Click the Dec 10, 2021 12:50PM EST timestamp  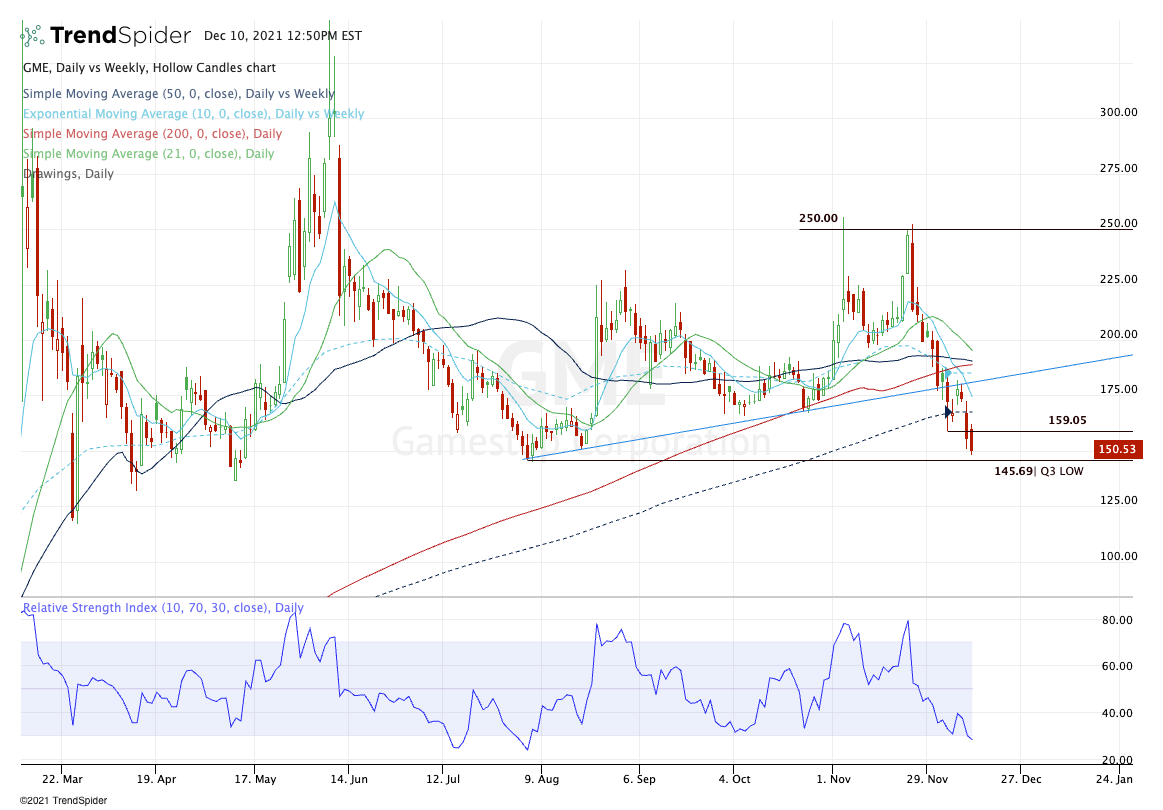click(283, 36)
